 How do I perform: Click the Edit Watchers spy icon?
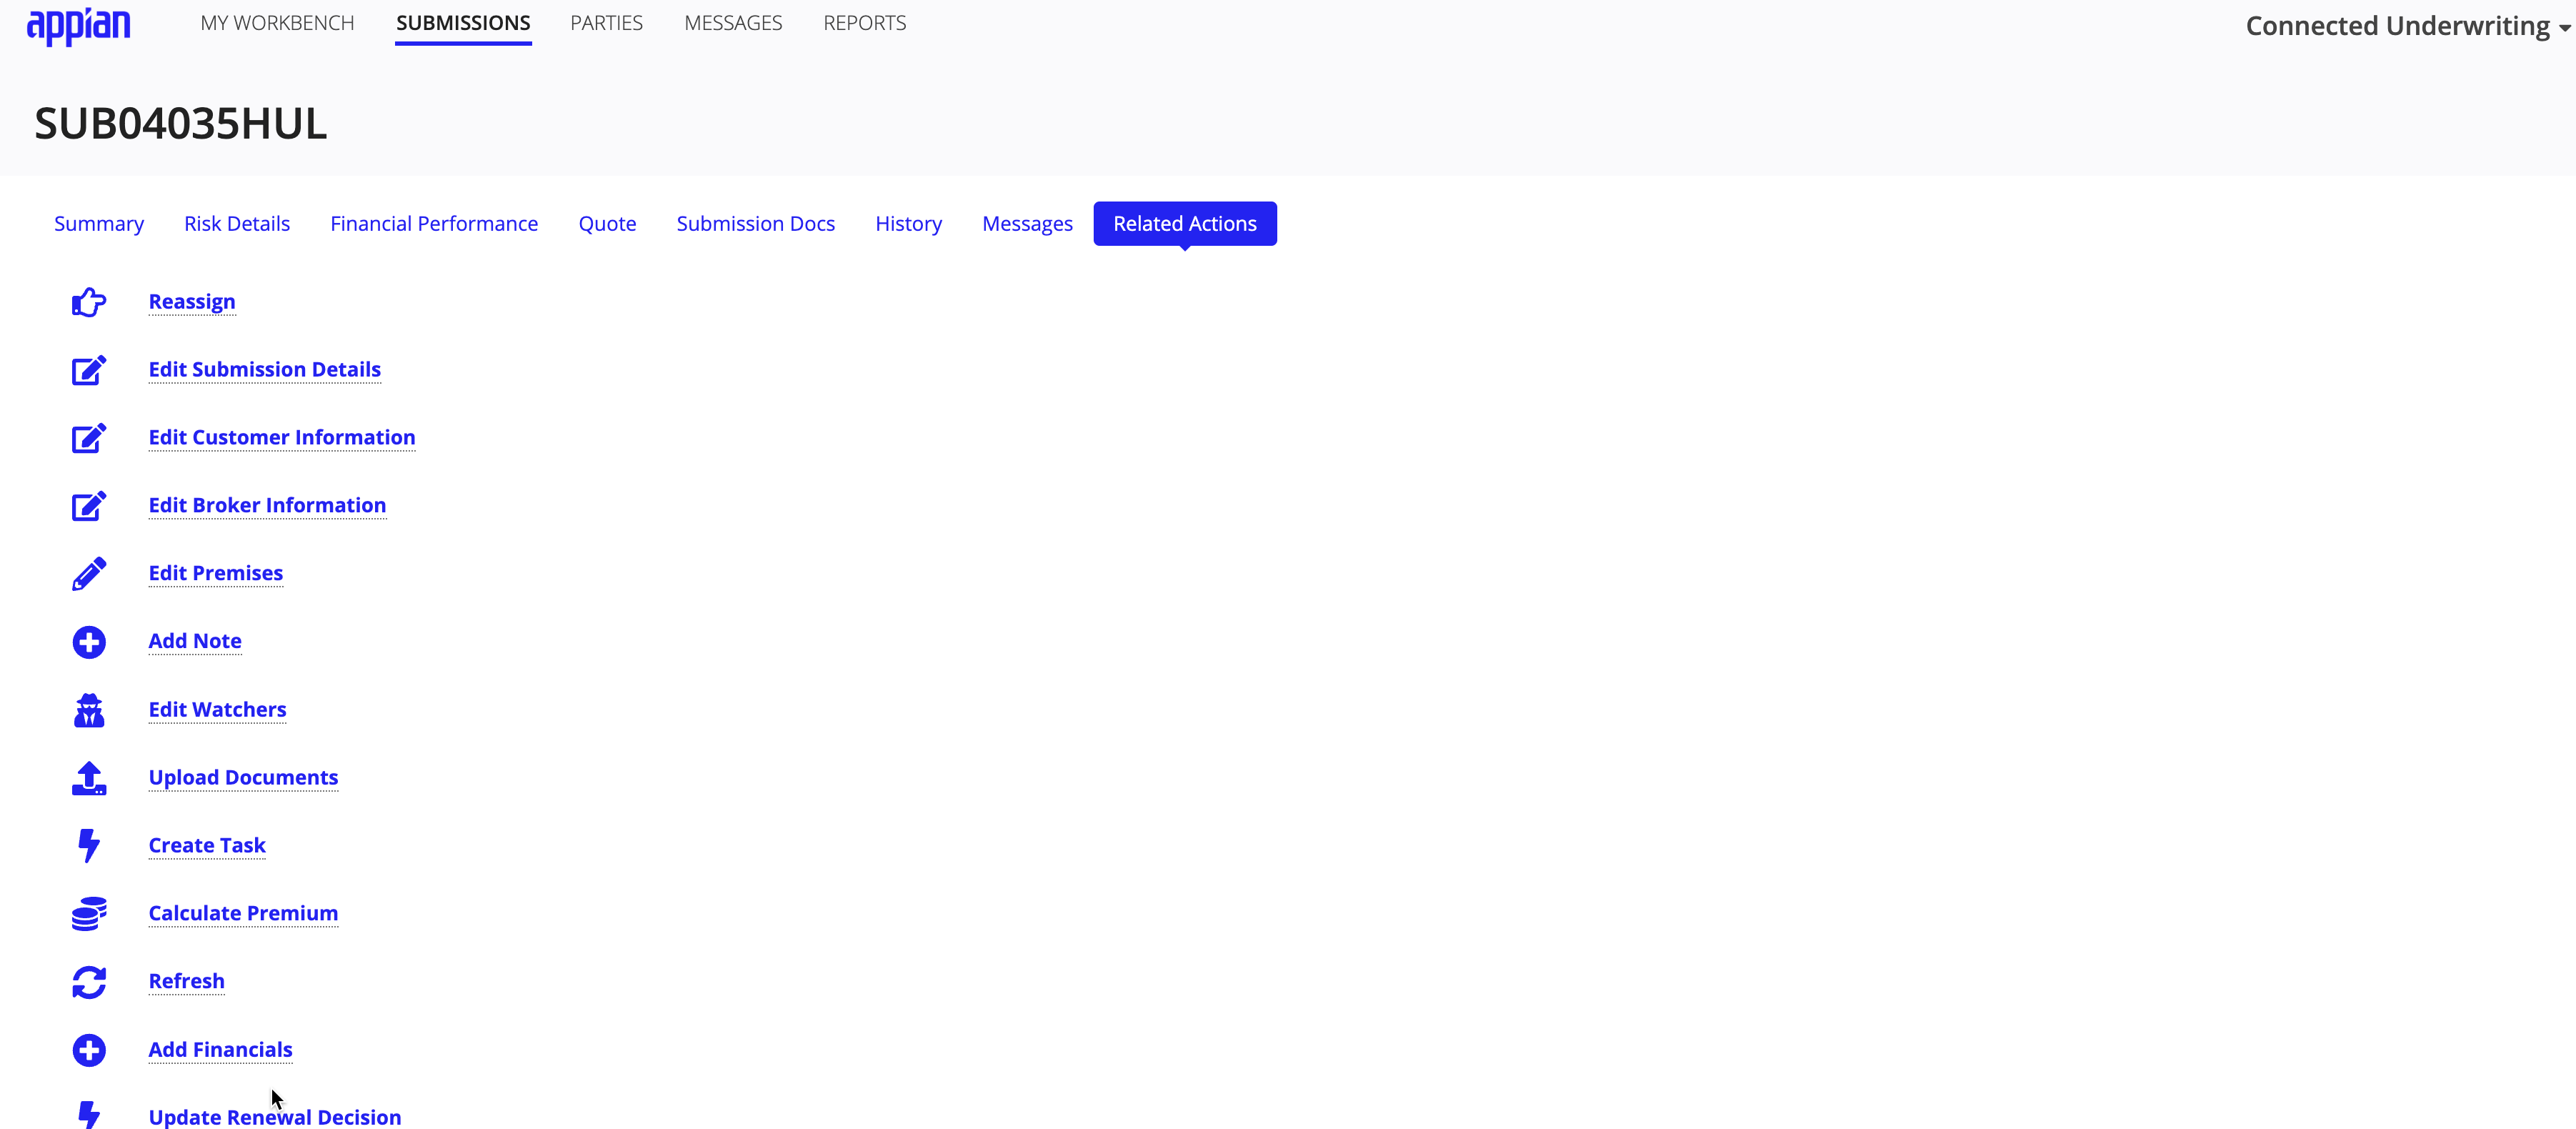(x=89, y=710)
